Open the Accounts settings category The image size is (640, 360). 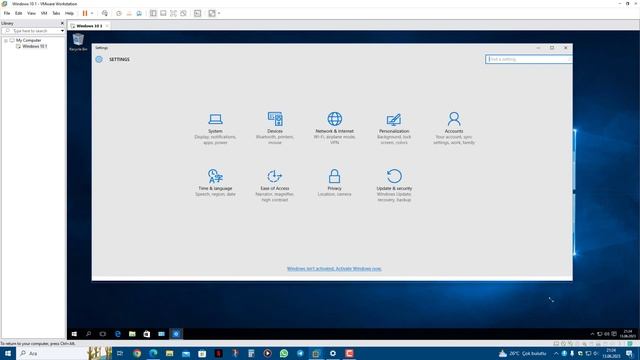[x=454, y=129]
